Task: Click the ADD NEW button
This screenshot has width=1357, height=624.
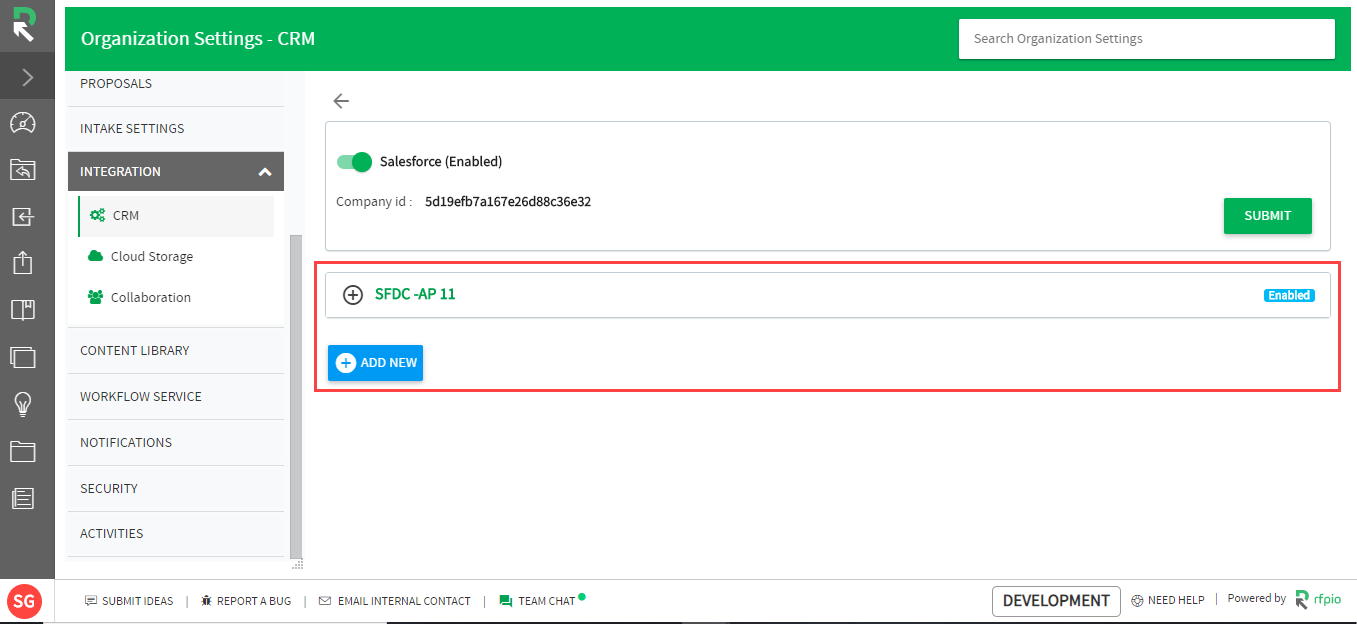Action: (375, 363)
